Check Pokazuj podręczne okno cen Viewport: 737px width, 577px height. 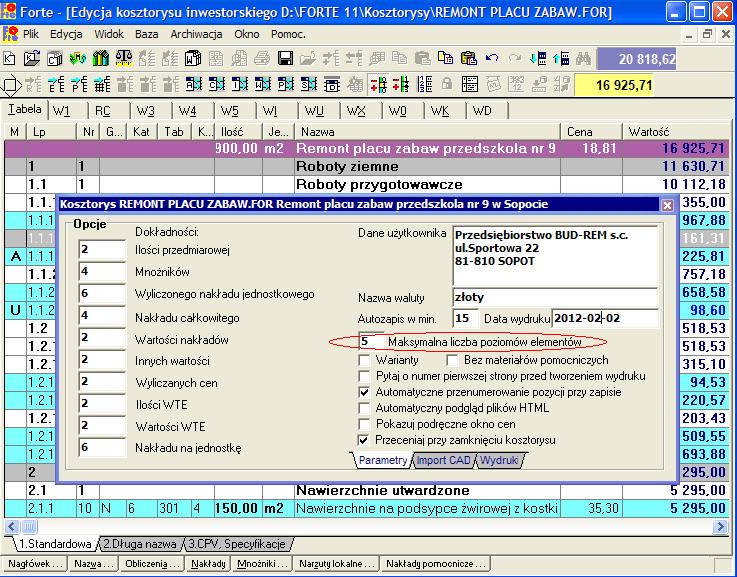pos(364,424)
